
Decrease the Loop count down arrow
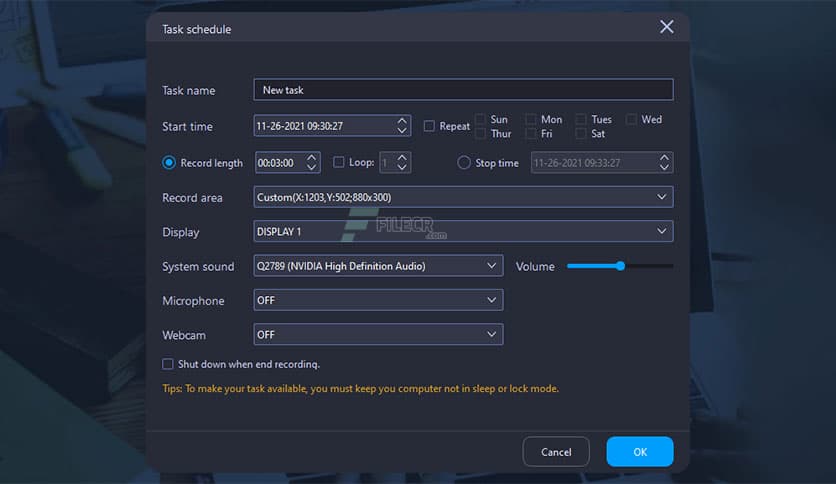(x=402, y=167)
